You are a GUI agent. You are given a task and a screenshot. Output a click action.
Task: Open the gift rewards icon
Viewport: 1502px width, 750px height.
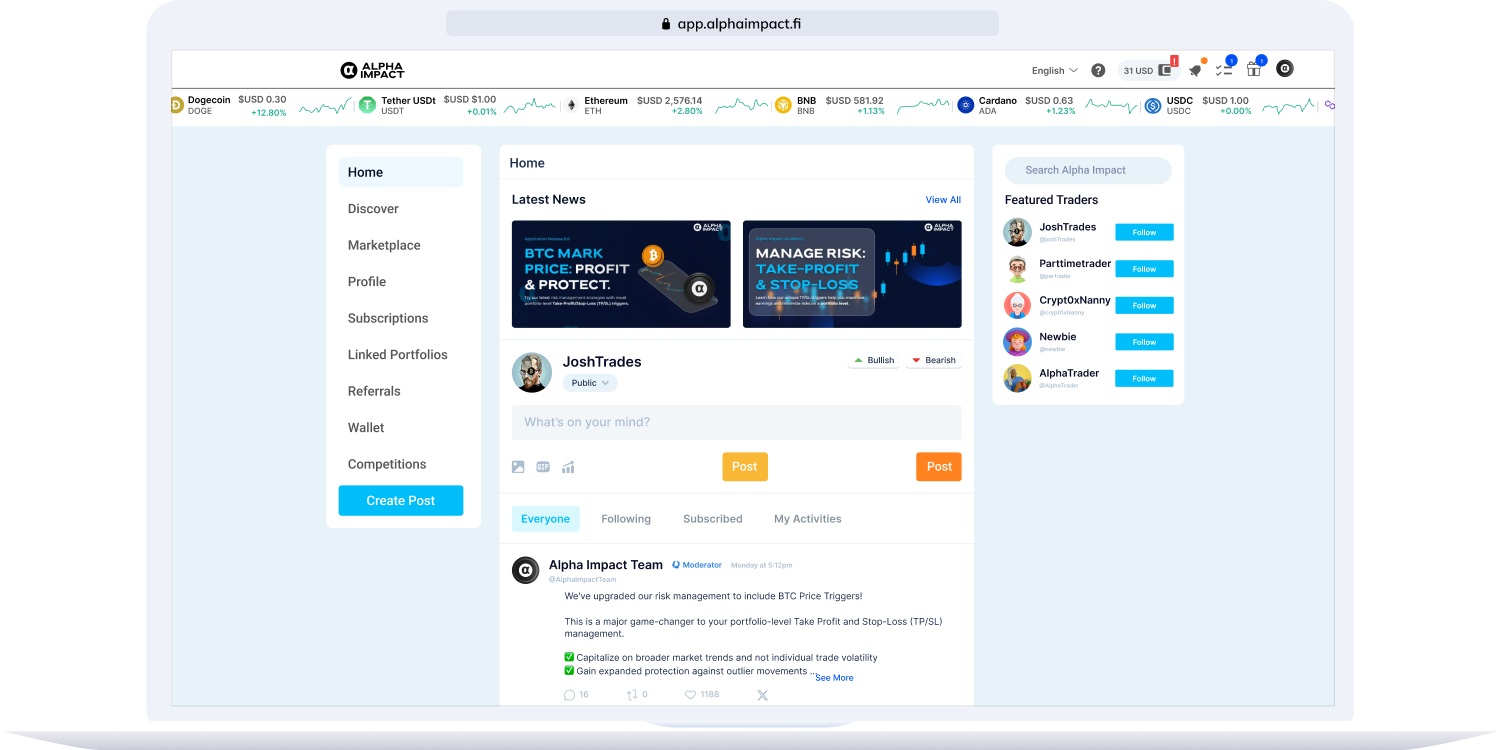(1253, 69)
